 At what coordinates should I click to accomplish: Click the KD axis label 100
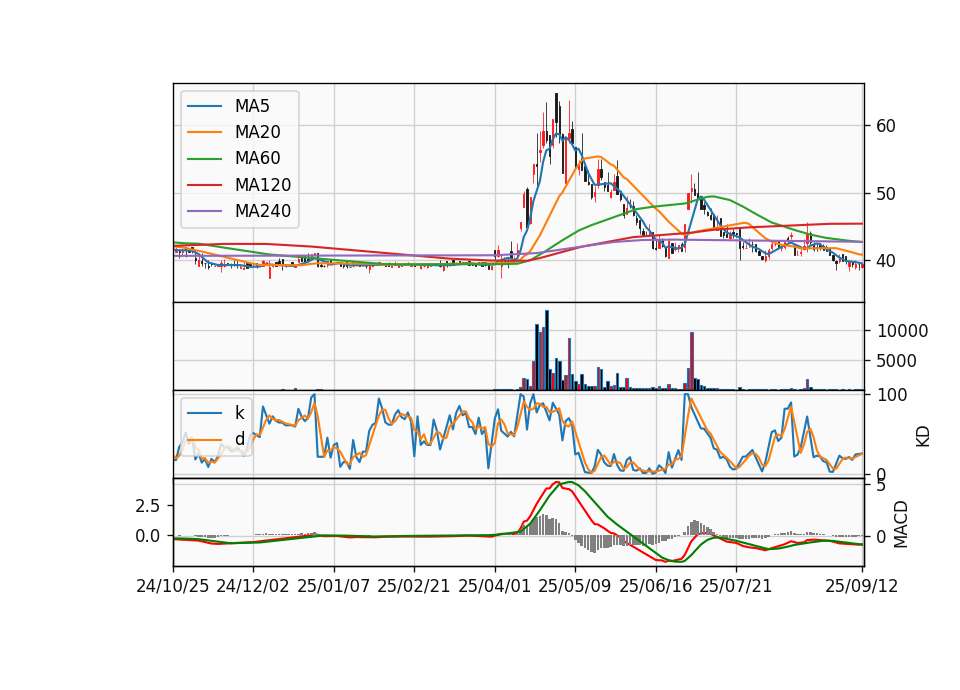pyautogui.click(x=892, y=395)
